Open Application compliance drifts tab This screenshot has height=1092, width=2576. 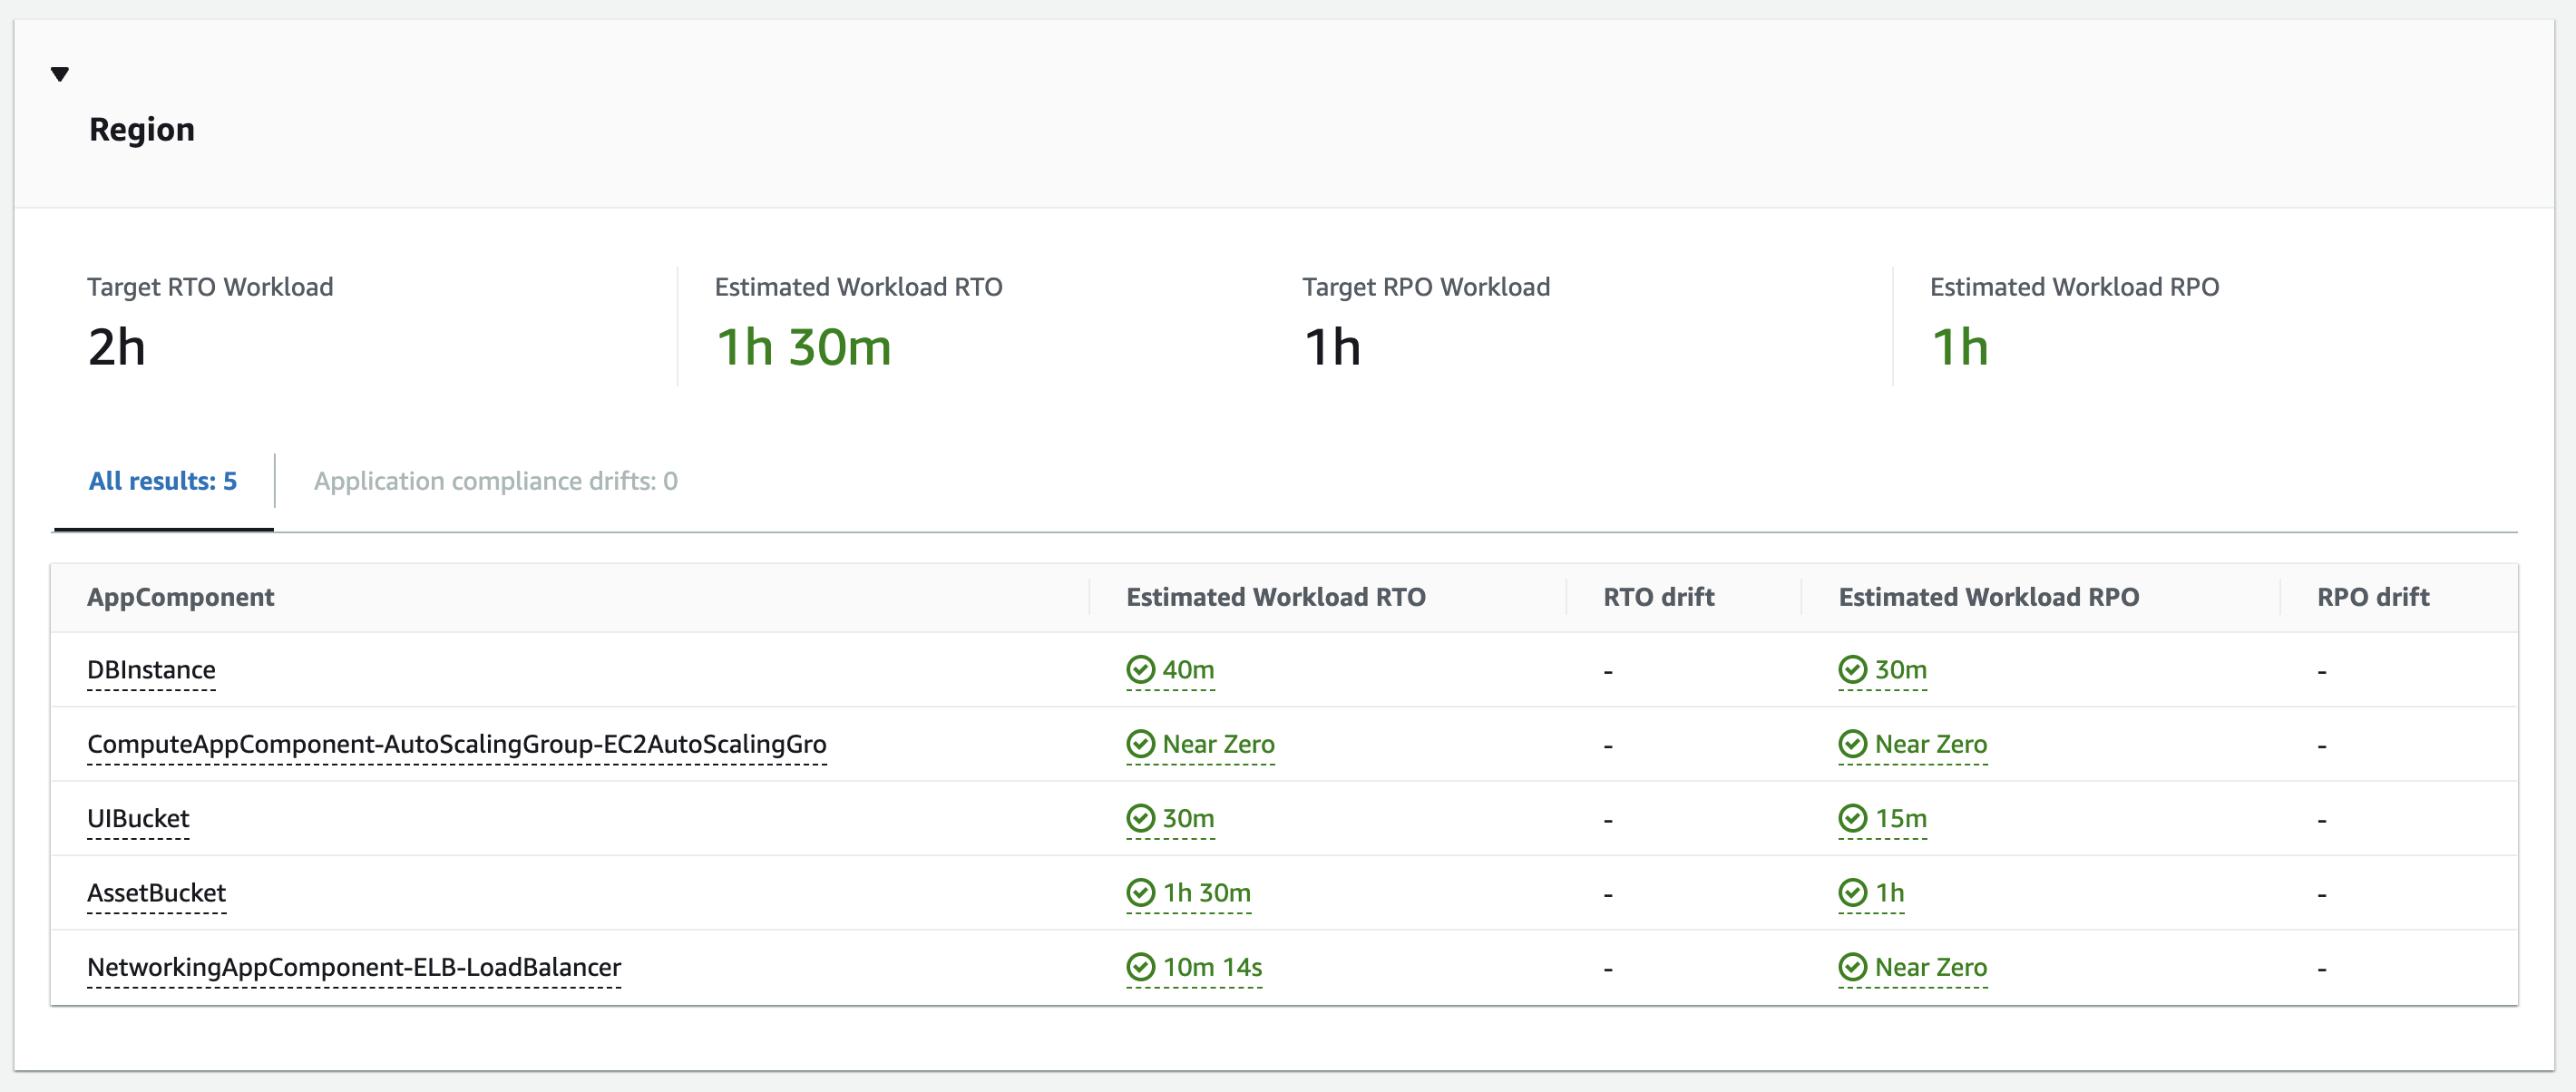coord(495,481)
